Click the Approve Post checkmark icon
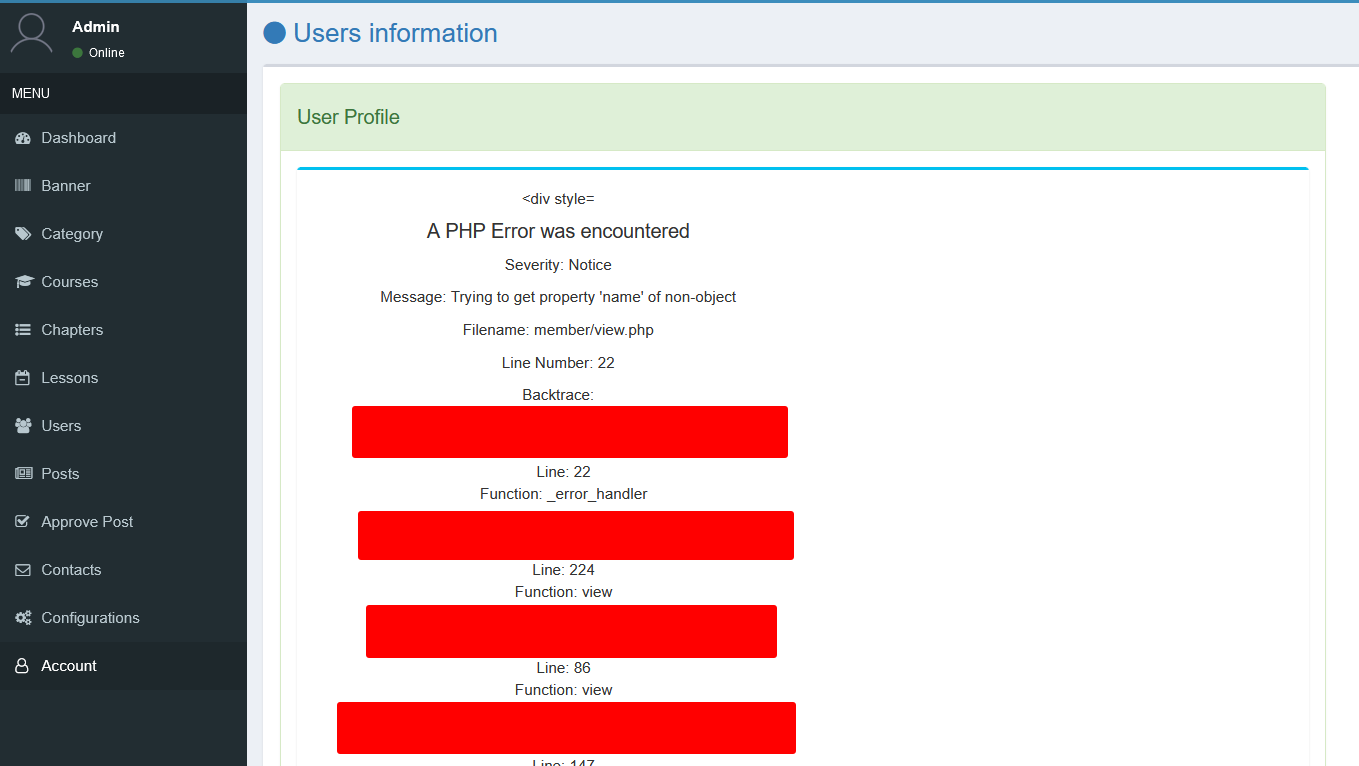The width and height of the screenshot is (1359, 766). click(22, 521)
